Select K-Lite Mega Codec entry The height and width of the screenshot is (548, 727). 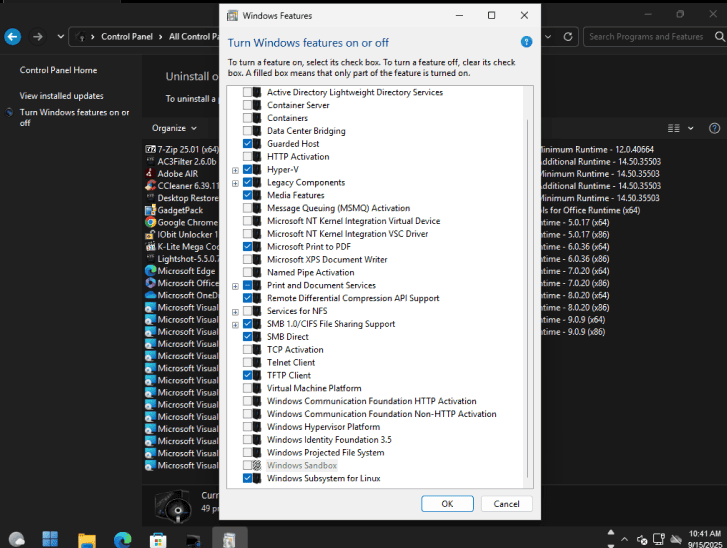click(x=182, y=247)
